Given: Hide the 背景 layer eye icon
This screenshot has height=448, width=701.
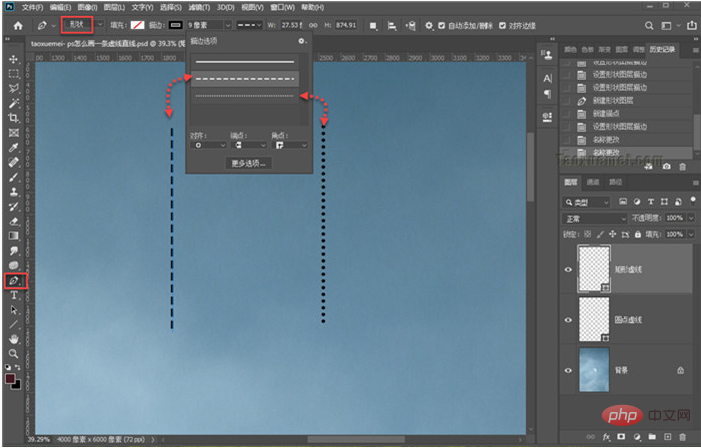Looking at the screenshot, I should (x=568, y=370).
